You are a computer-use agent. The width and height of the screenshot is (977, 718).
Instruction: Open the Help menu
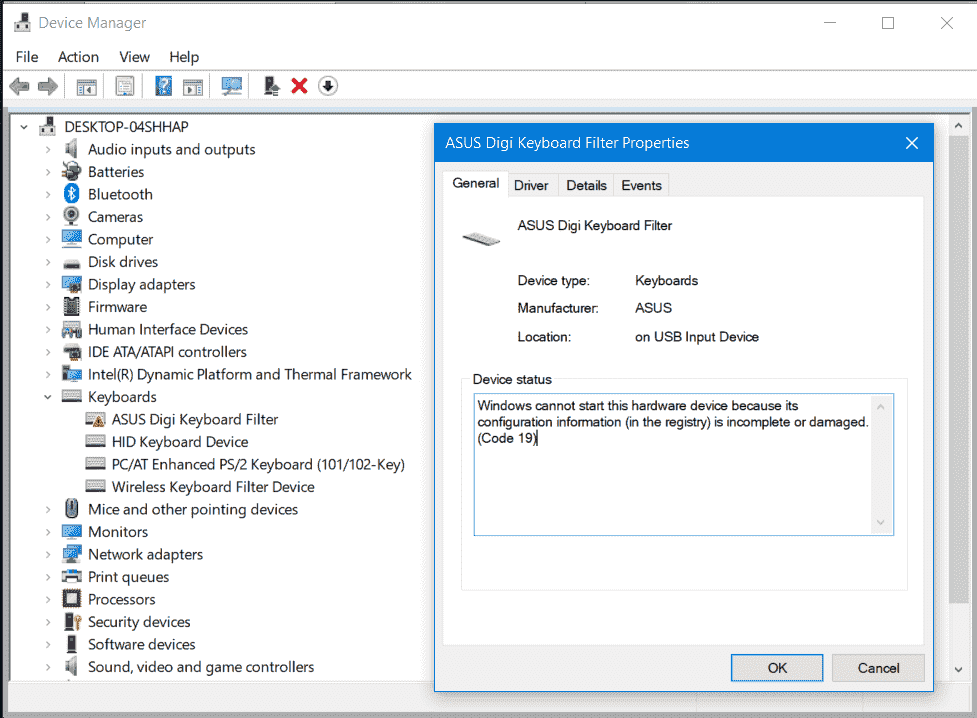coord(184,57)
